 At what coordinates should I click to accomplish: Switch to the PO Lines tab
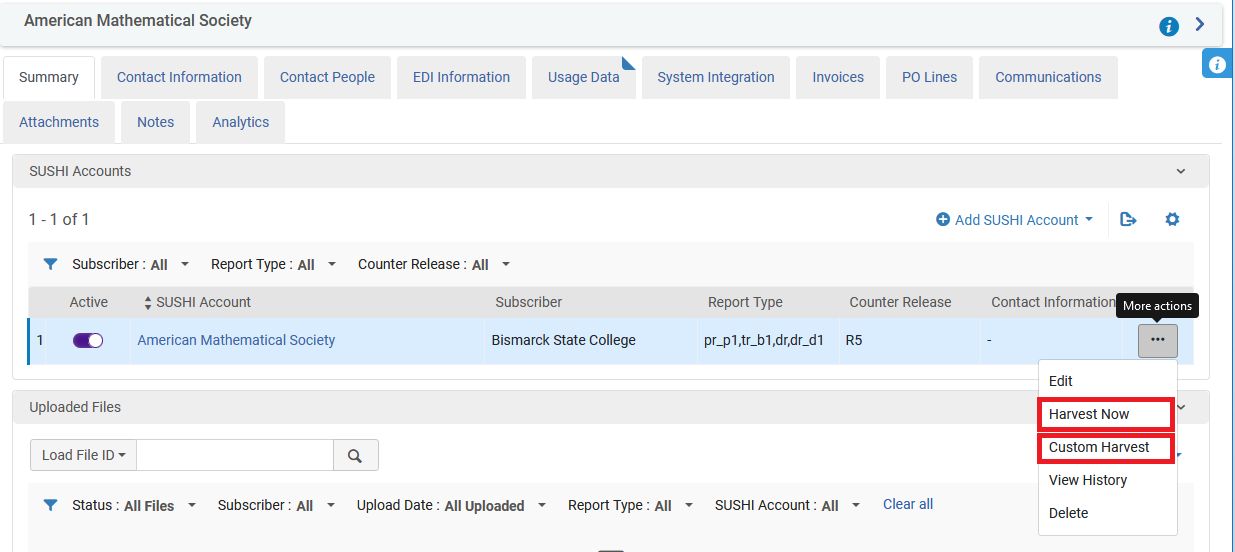click(x=929, y=77)
